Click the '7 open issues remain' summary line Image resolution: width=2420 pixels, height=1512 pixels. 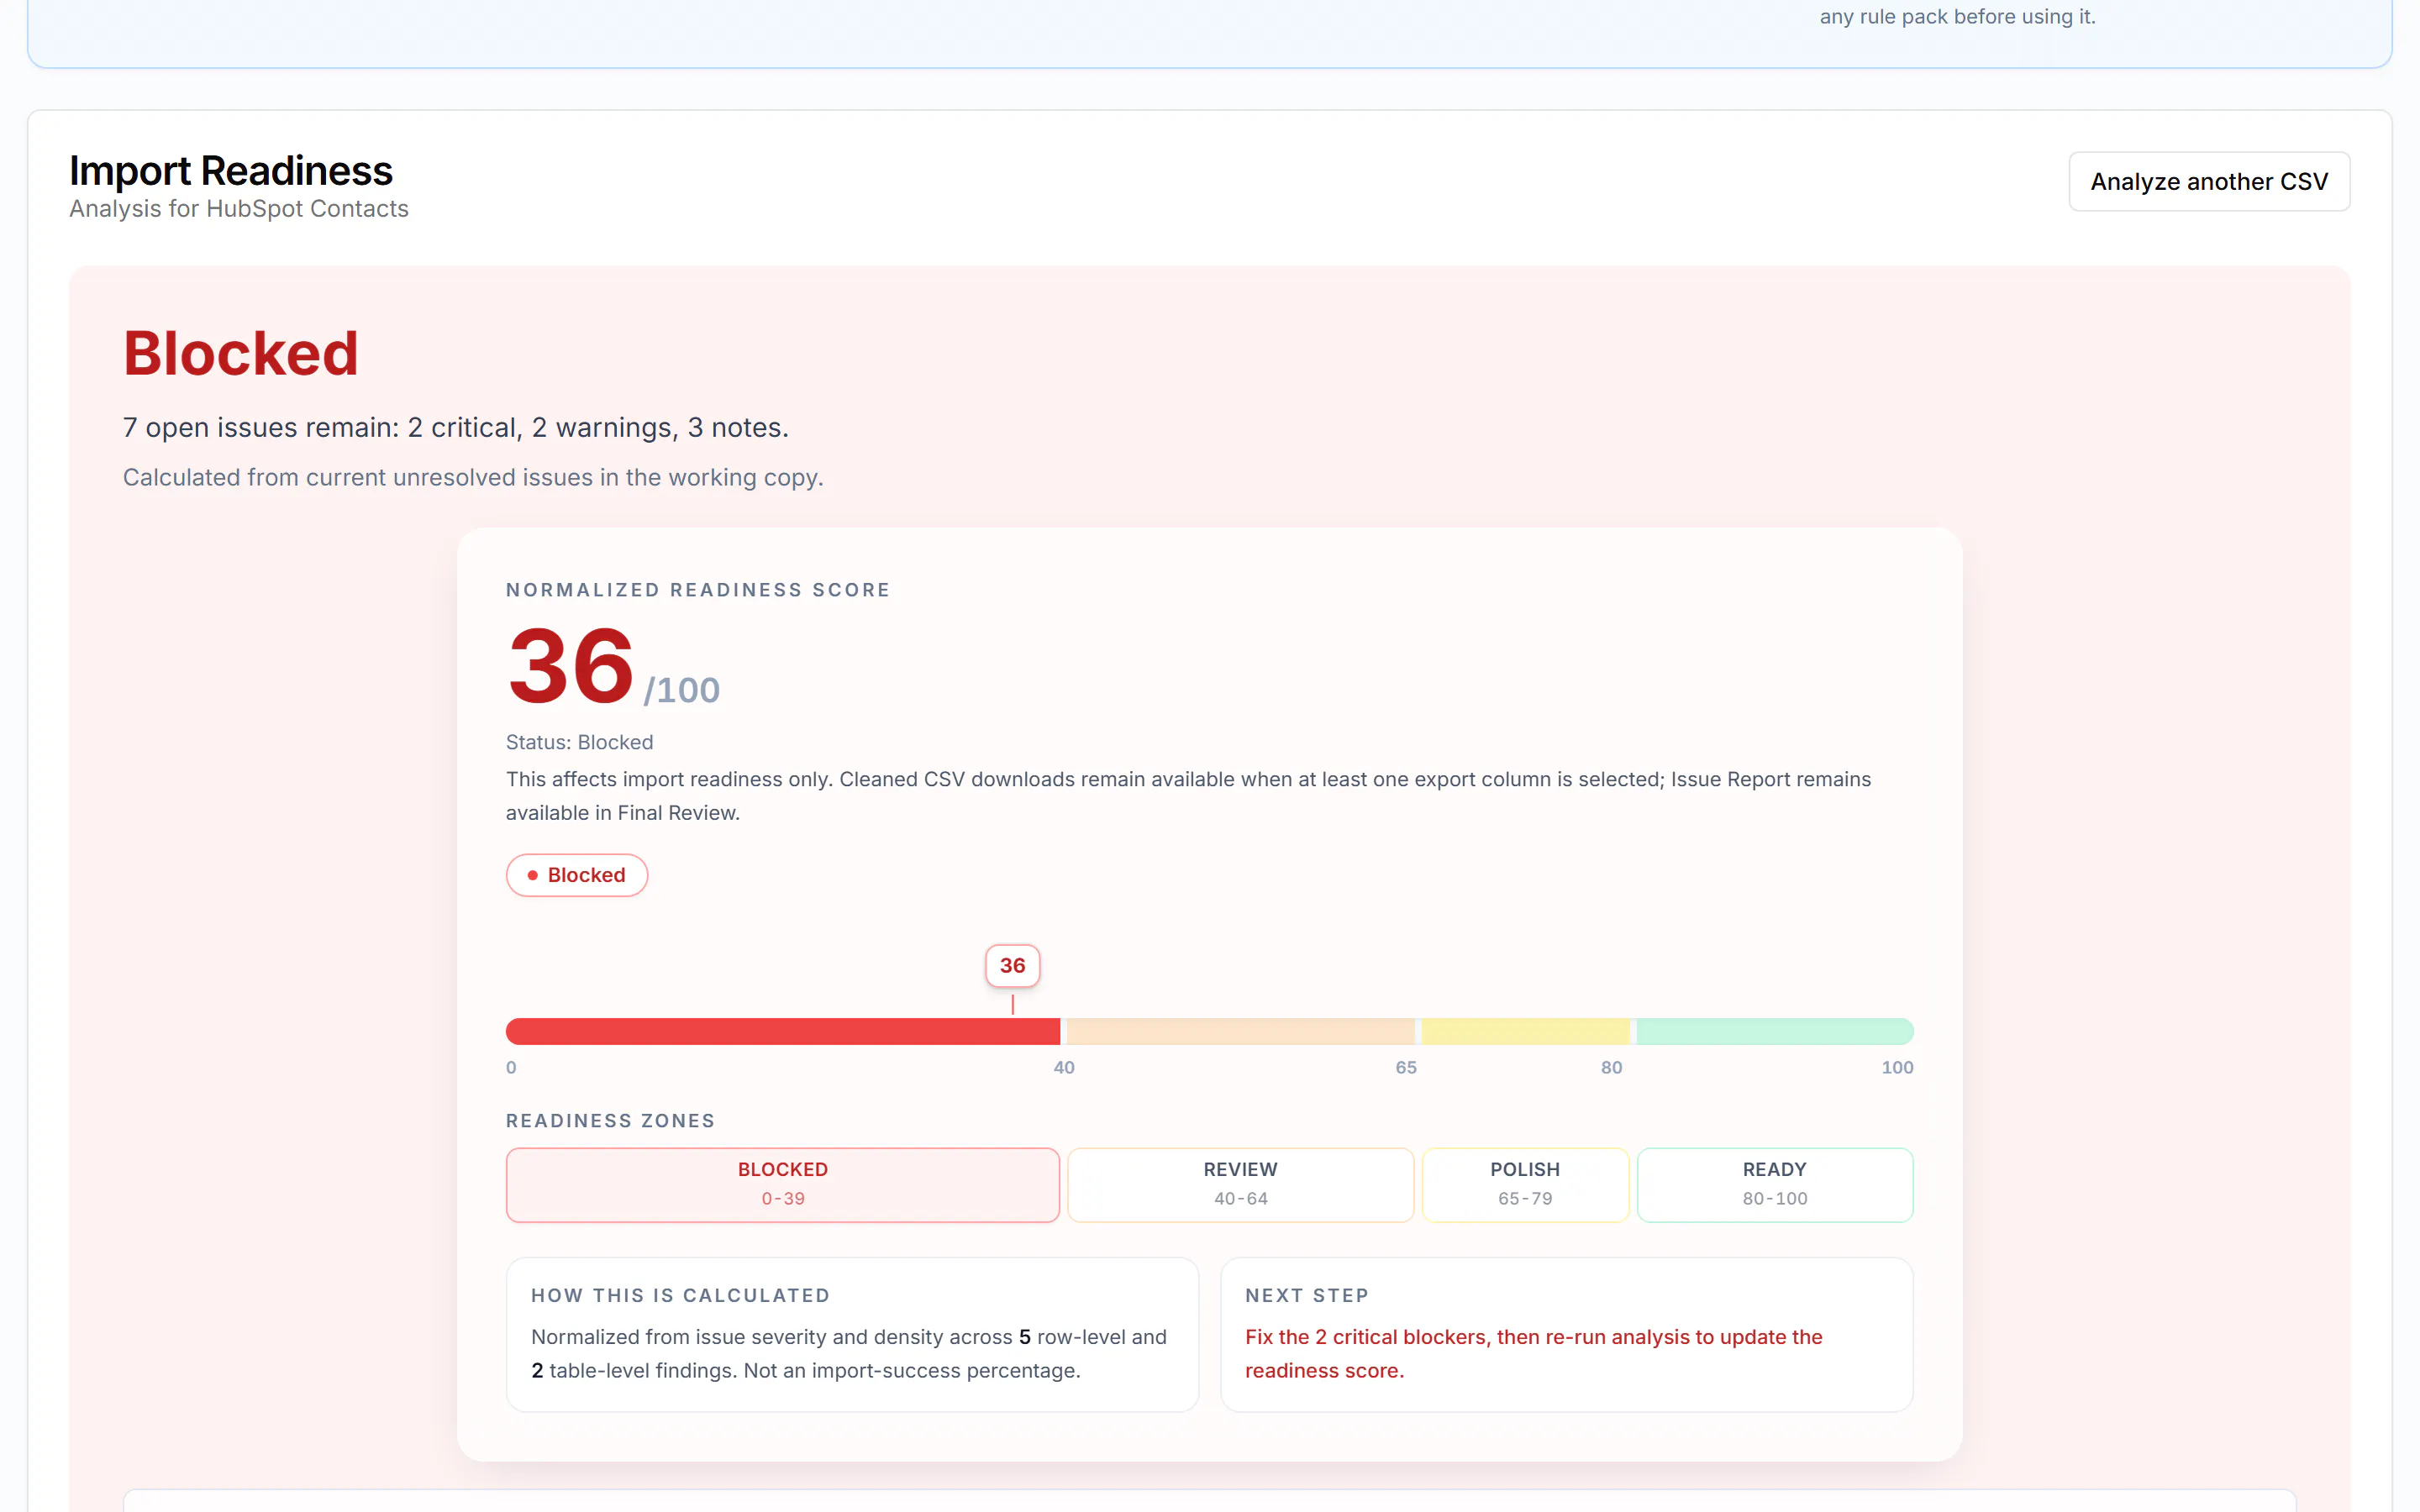[x=456, y=428]
